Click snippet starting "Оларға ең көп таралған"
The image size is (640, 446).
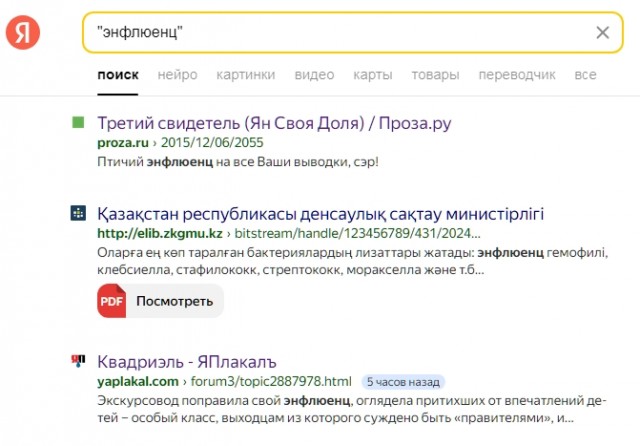tap(353, 261)
